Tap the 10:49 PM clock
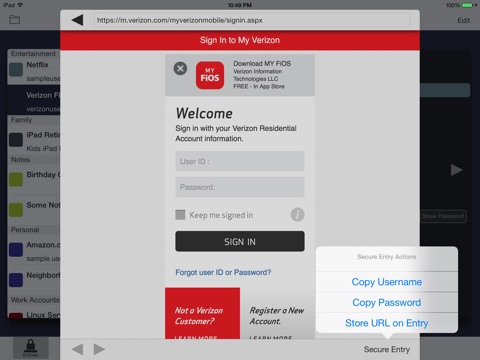 click(x=240, y=5)
